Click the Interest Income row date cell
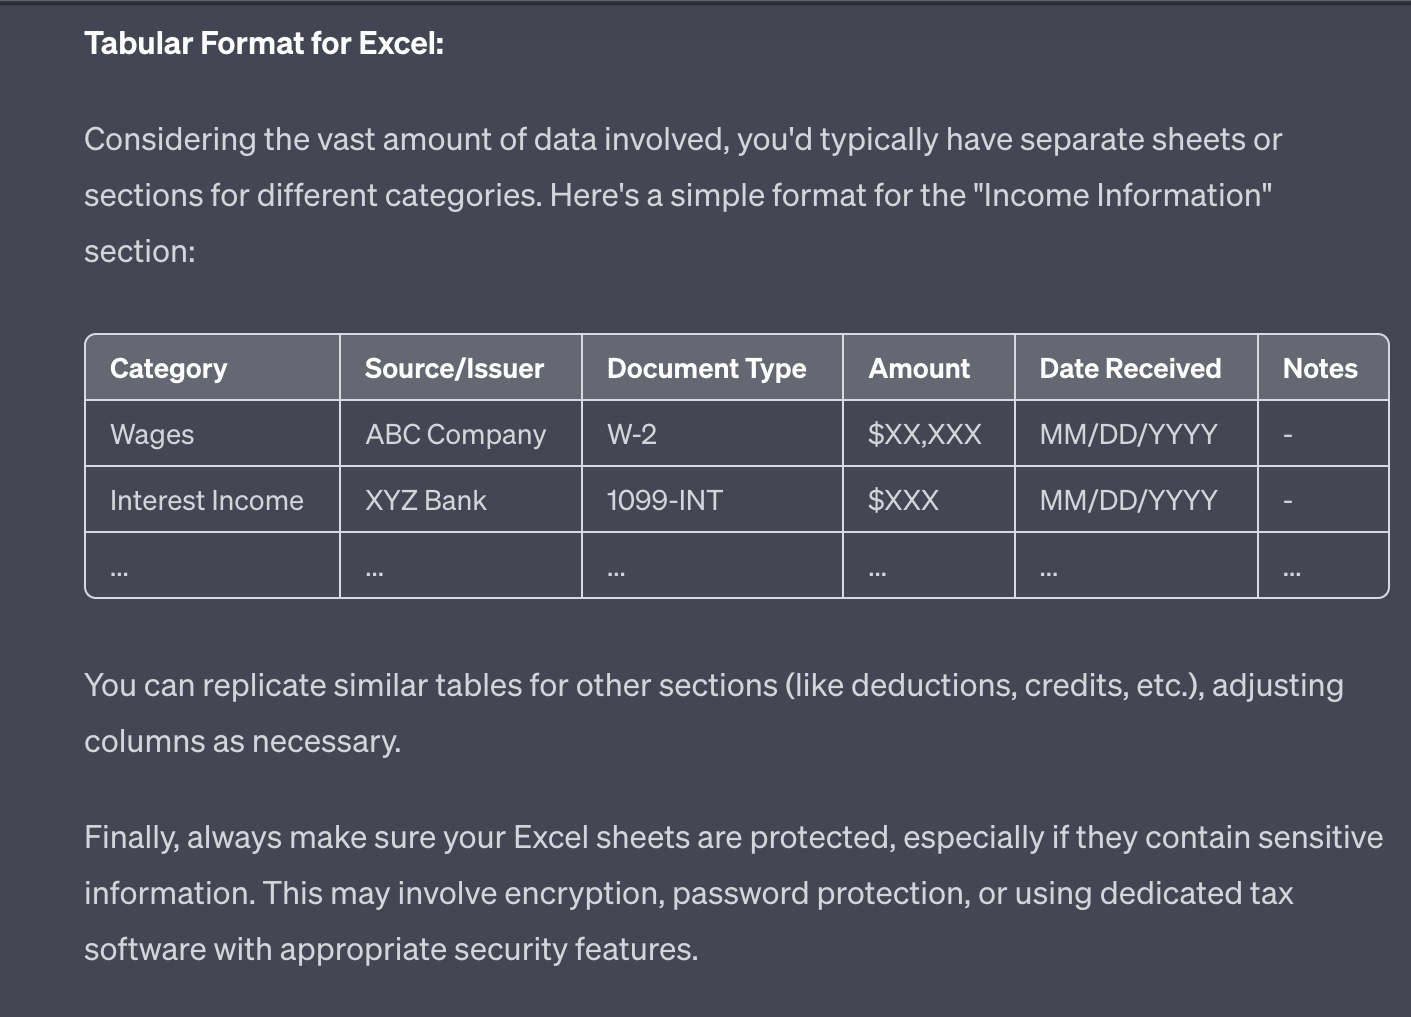The height and width of the screenshot is (1017, 1411). click(1128, 500)
